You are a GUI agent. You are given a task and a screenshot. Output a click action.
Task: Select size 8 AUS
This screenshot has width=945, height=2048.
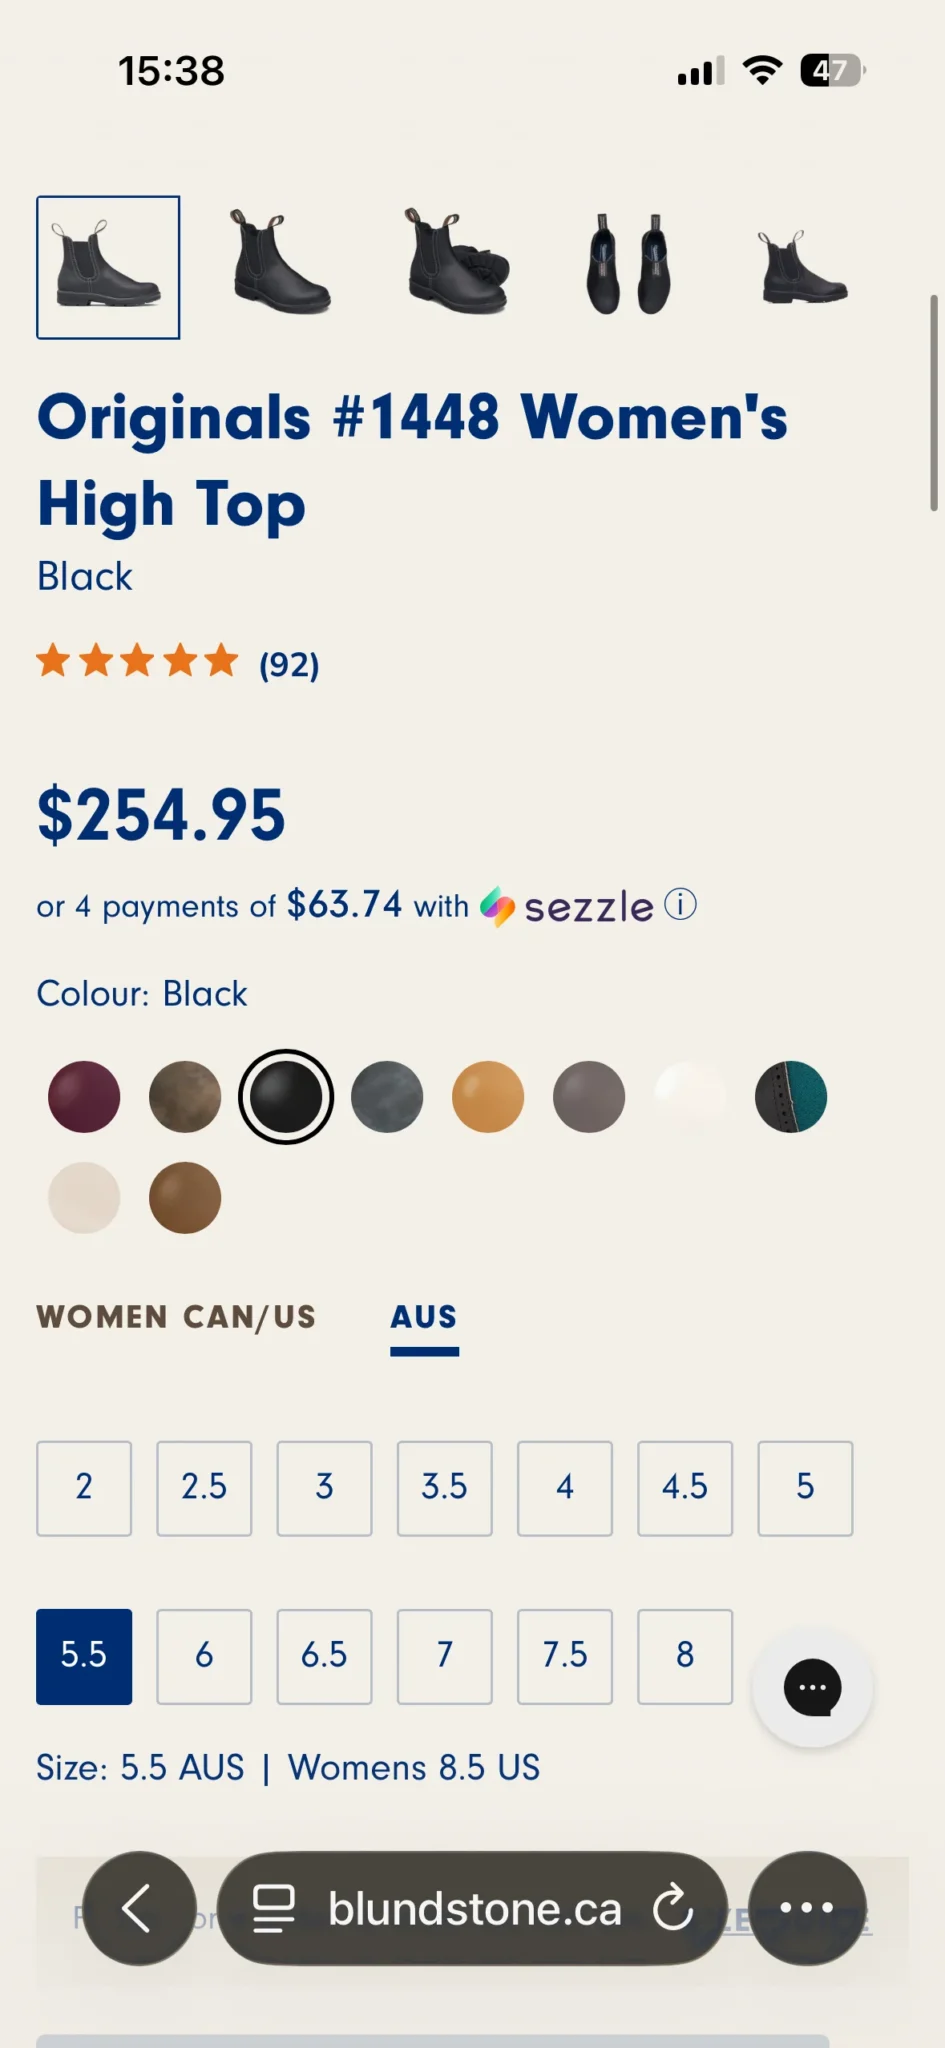[685, 1656]
